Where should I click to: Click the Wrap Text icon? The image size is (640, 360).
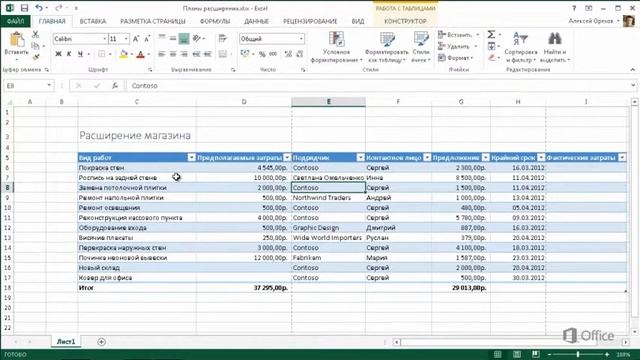tap(222, 39)
